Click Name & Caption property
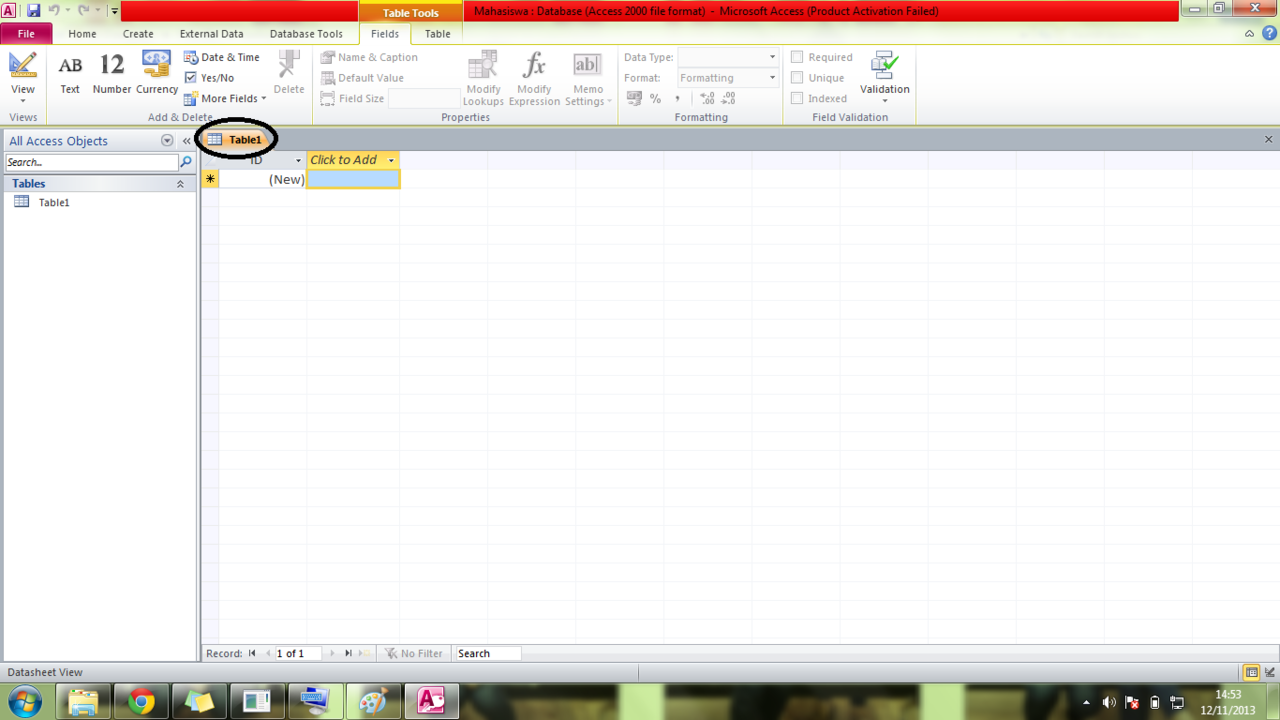Image resolution: width=1280 pixels, height=720 pixels. point(369,58)
